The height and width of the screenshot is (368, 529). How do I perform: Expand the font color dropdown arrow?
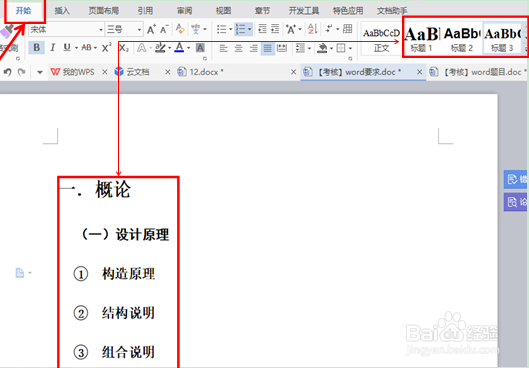[188, 48]
